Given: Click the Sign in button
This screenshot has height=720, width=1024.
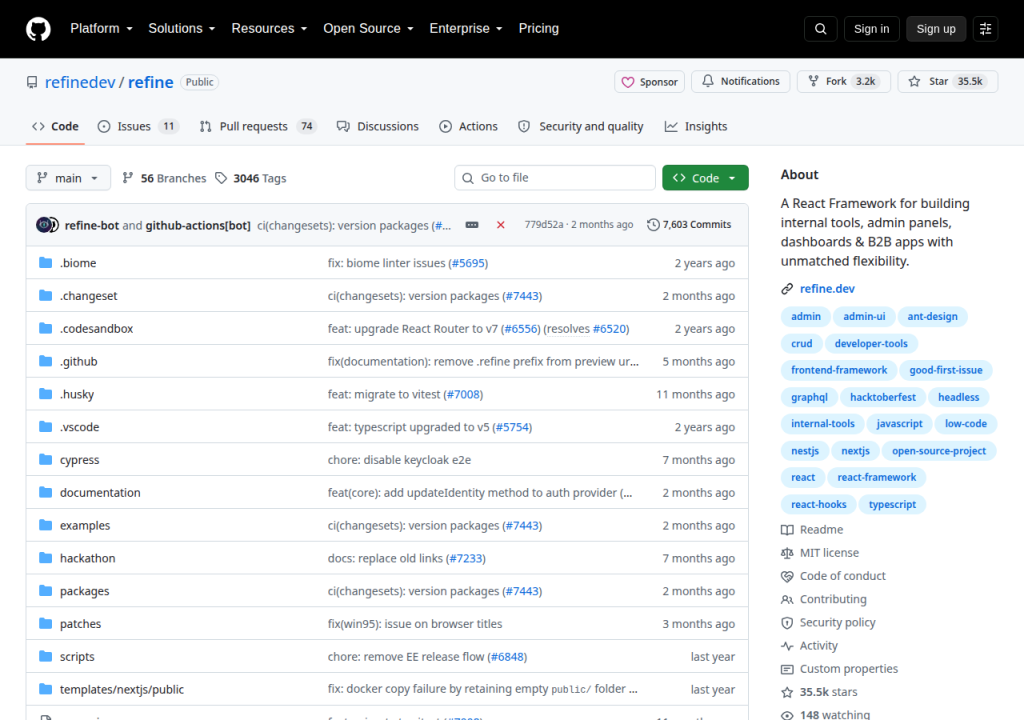Looking at the screenshot, I should (x=871, y=29).
